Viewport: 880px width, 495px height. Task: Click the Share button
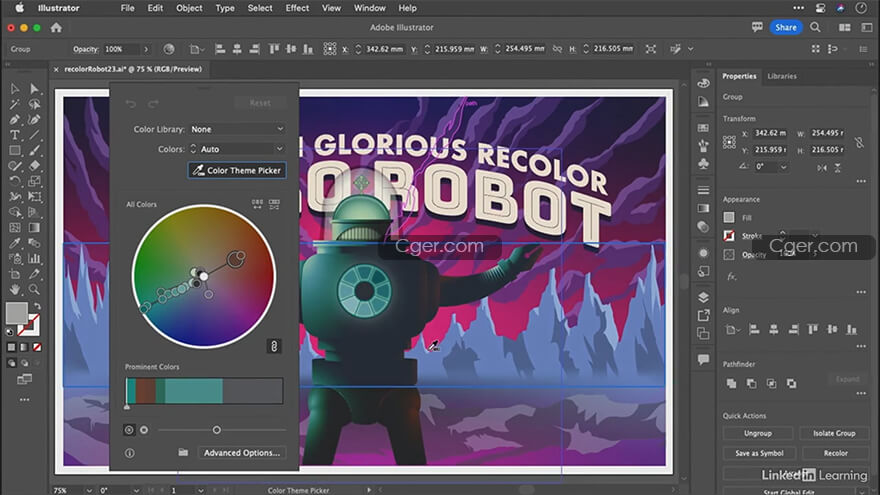[786, 27]
